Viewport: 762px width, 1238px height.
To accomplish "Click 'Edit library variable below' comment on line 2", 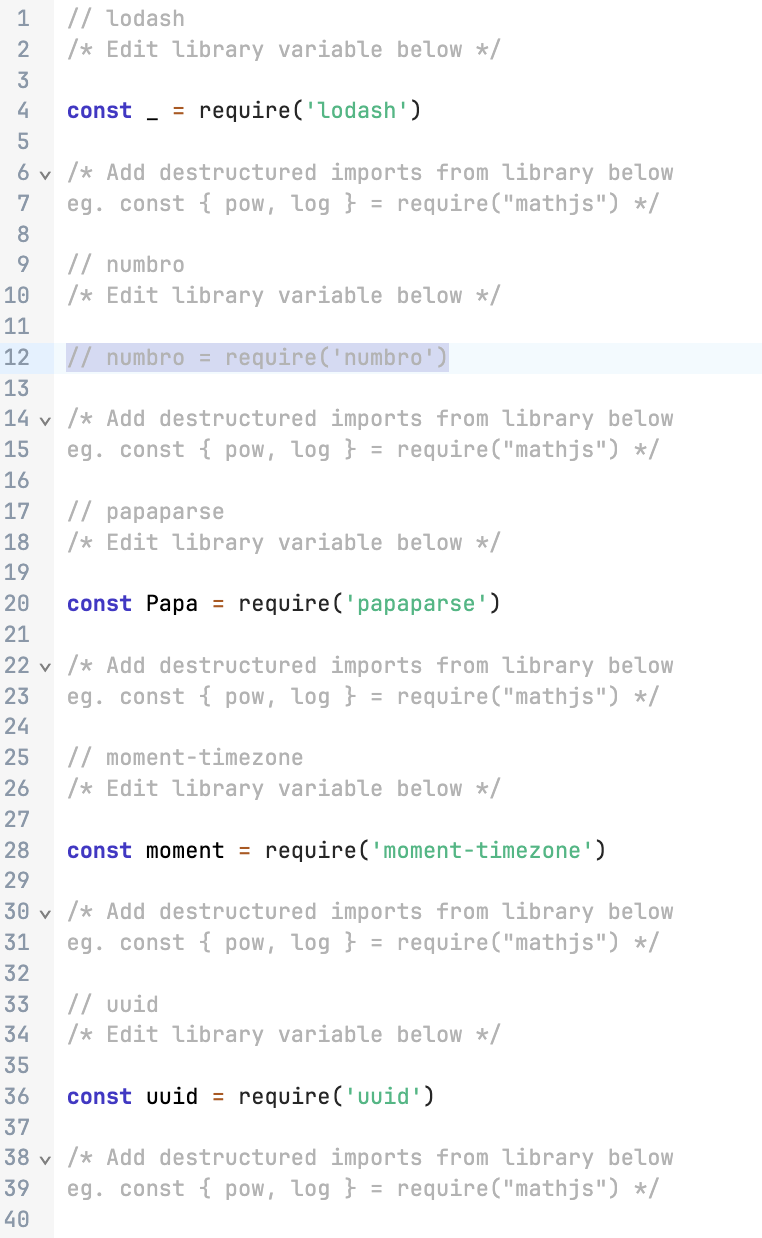I will click(284, 49).
